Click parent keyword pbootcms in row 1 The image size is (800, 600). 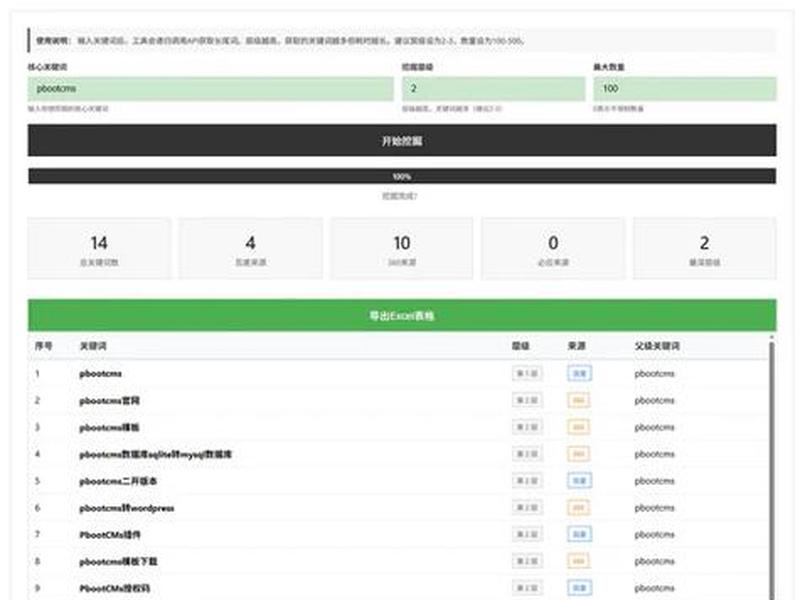pyautogui.click(x=655, y=374)
